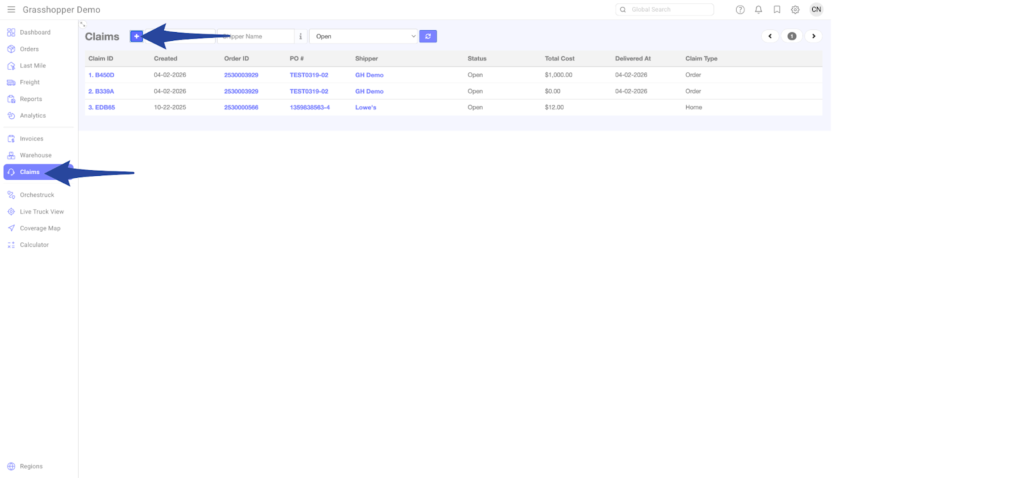Open Dashboard in the sidebar
This screenshot has height=478, width=1024.
35,32
